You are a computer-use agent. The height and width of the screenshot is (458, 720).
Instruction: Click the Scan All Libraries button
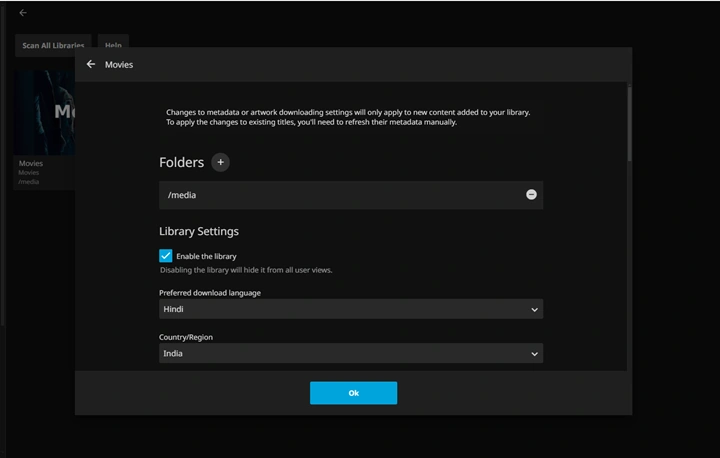click(53, 45)
